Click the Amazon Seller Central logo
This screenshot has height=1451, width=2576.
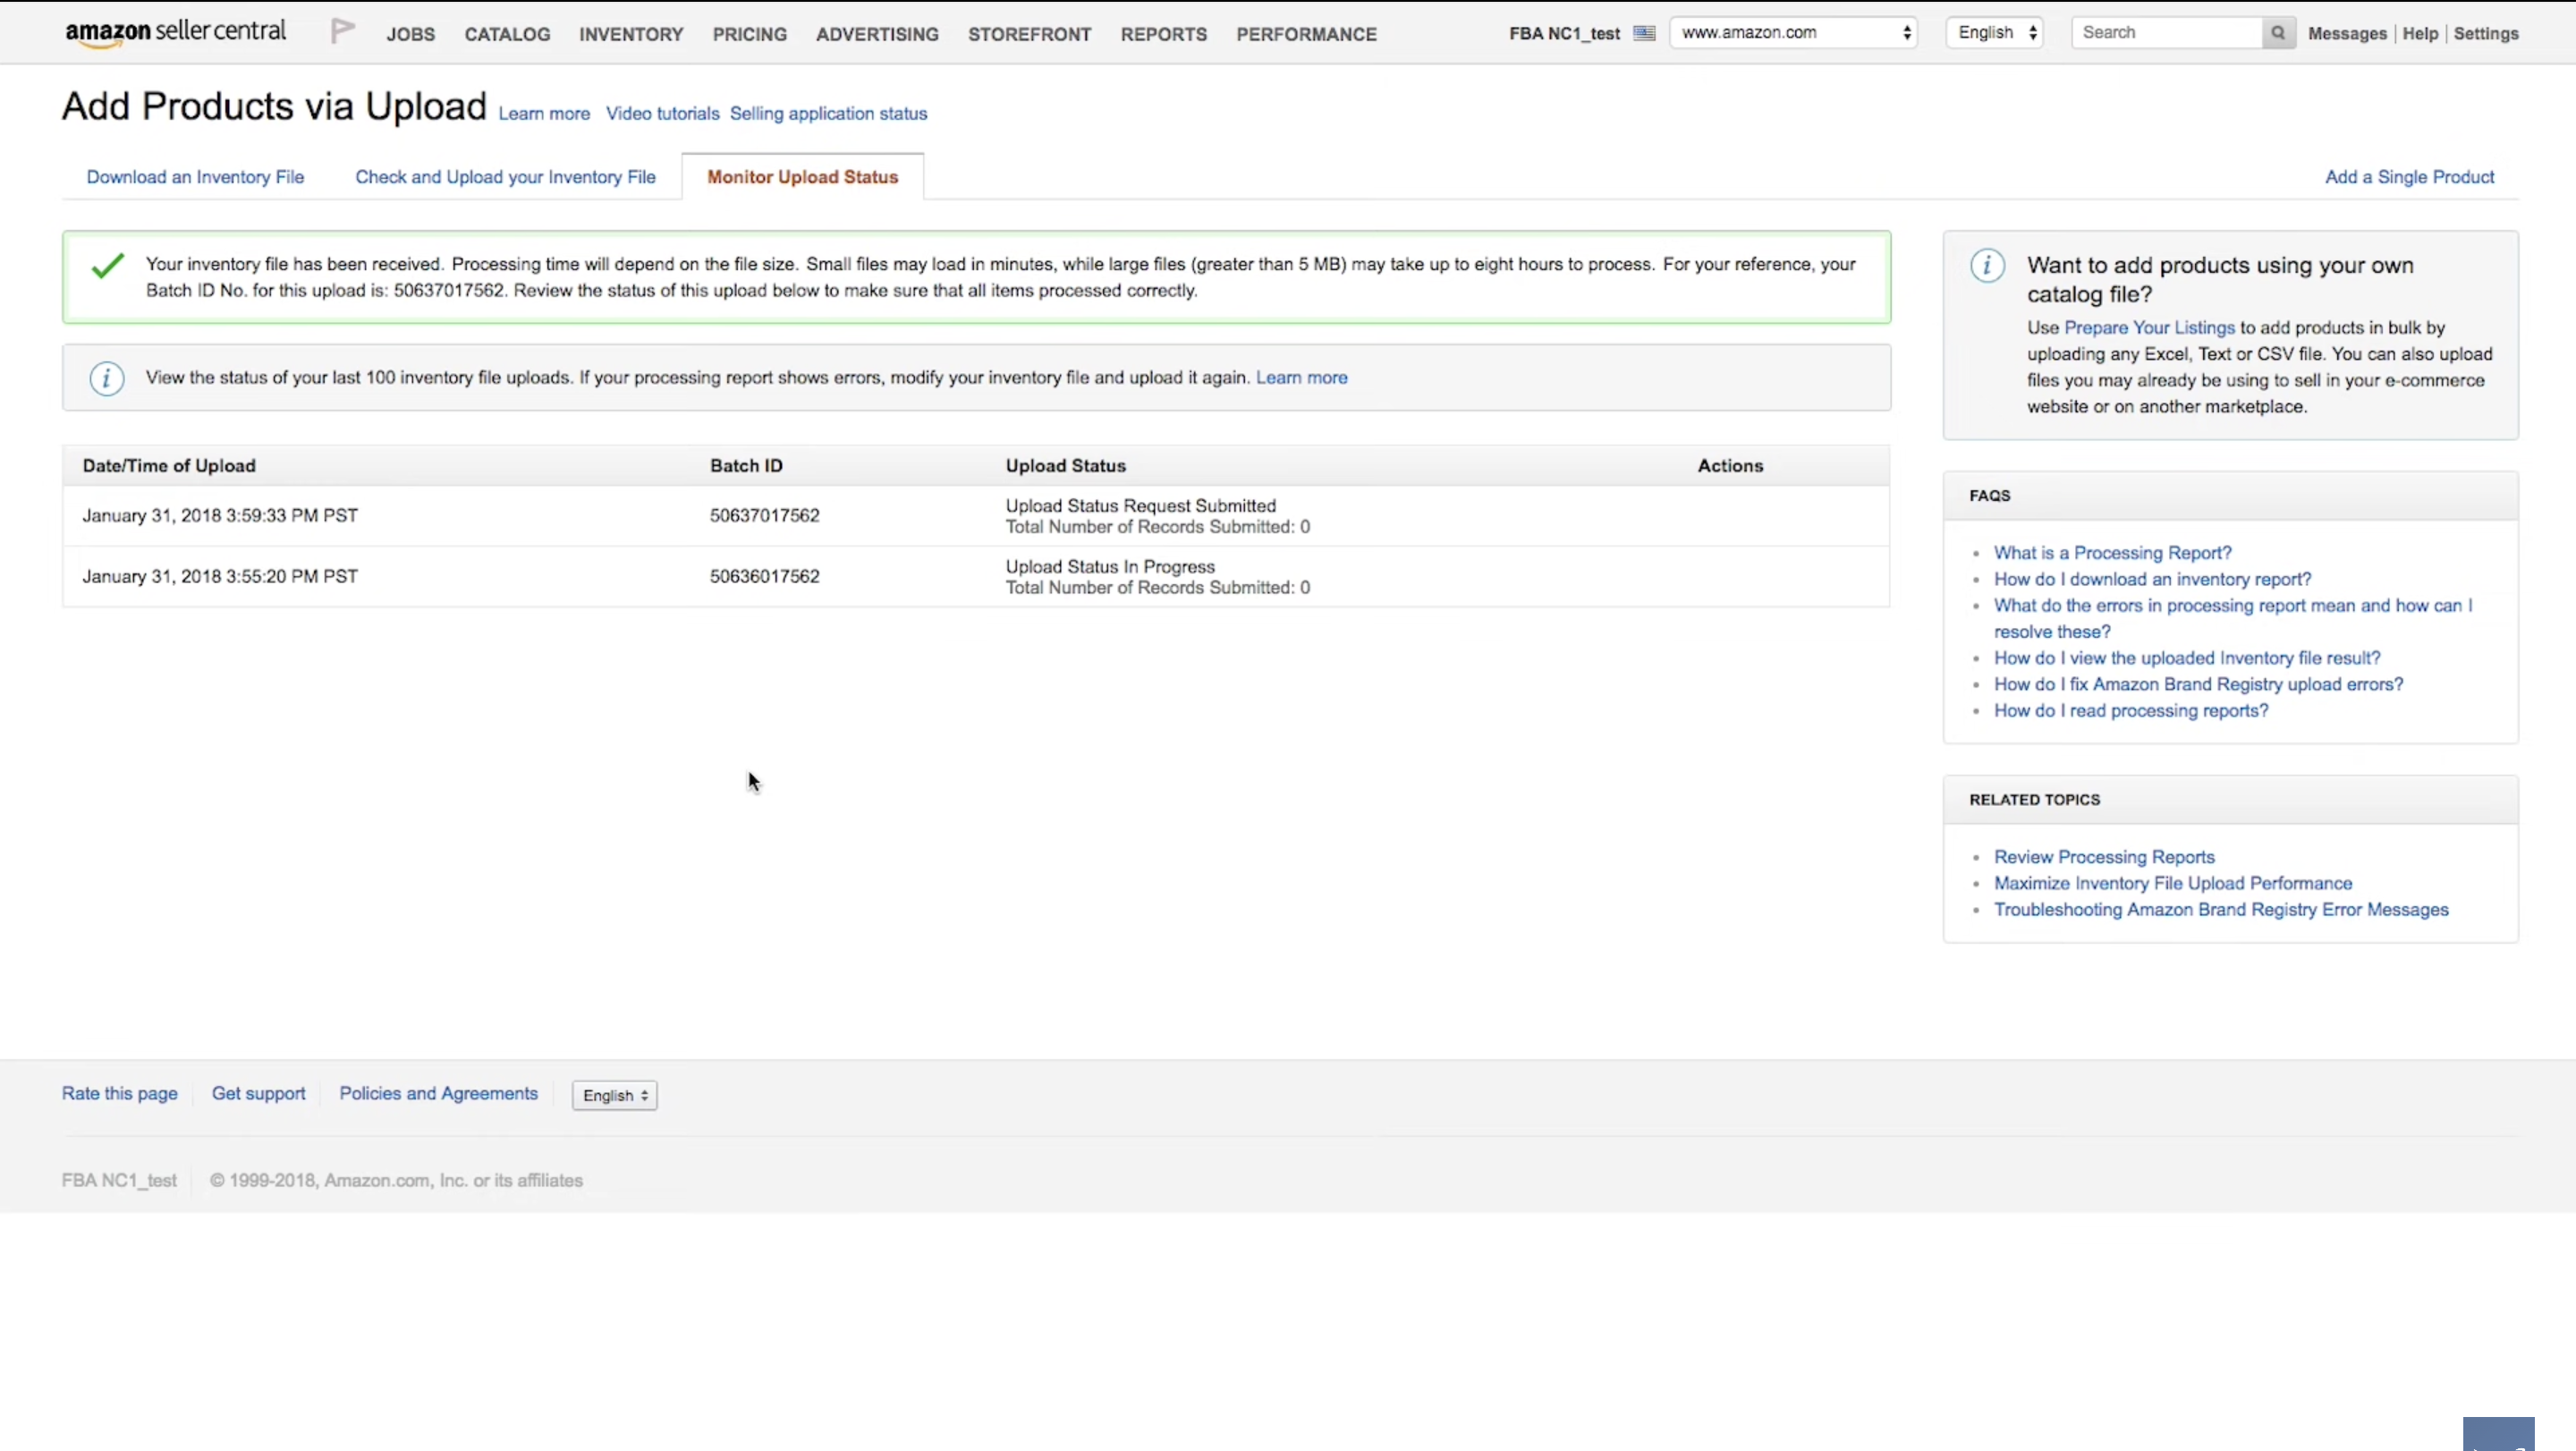[175, 33]
